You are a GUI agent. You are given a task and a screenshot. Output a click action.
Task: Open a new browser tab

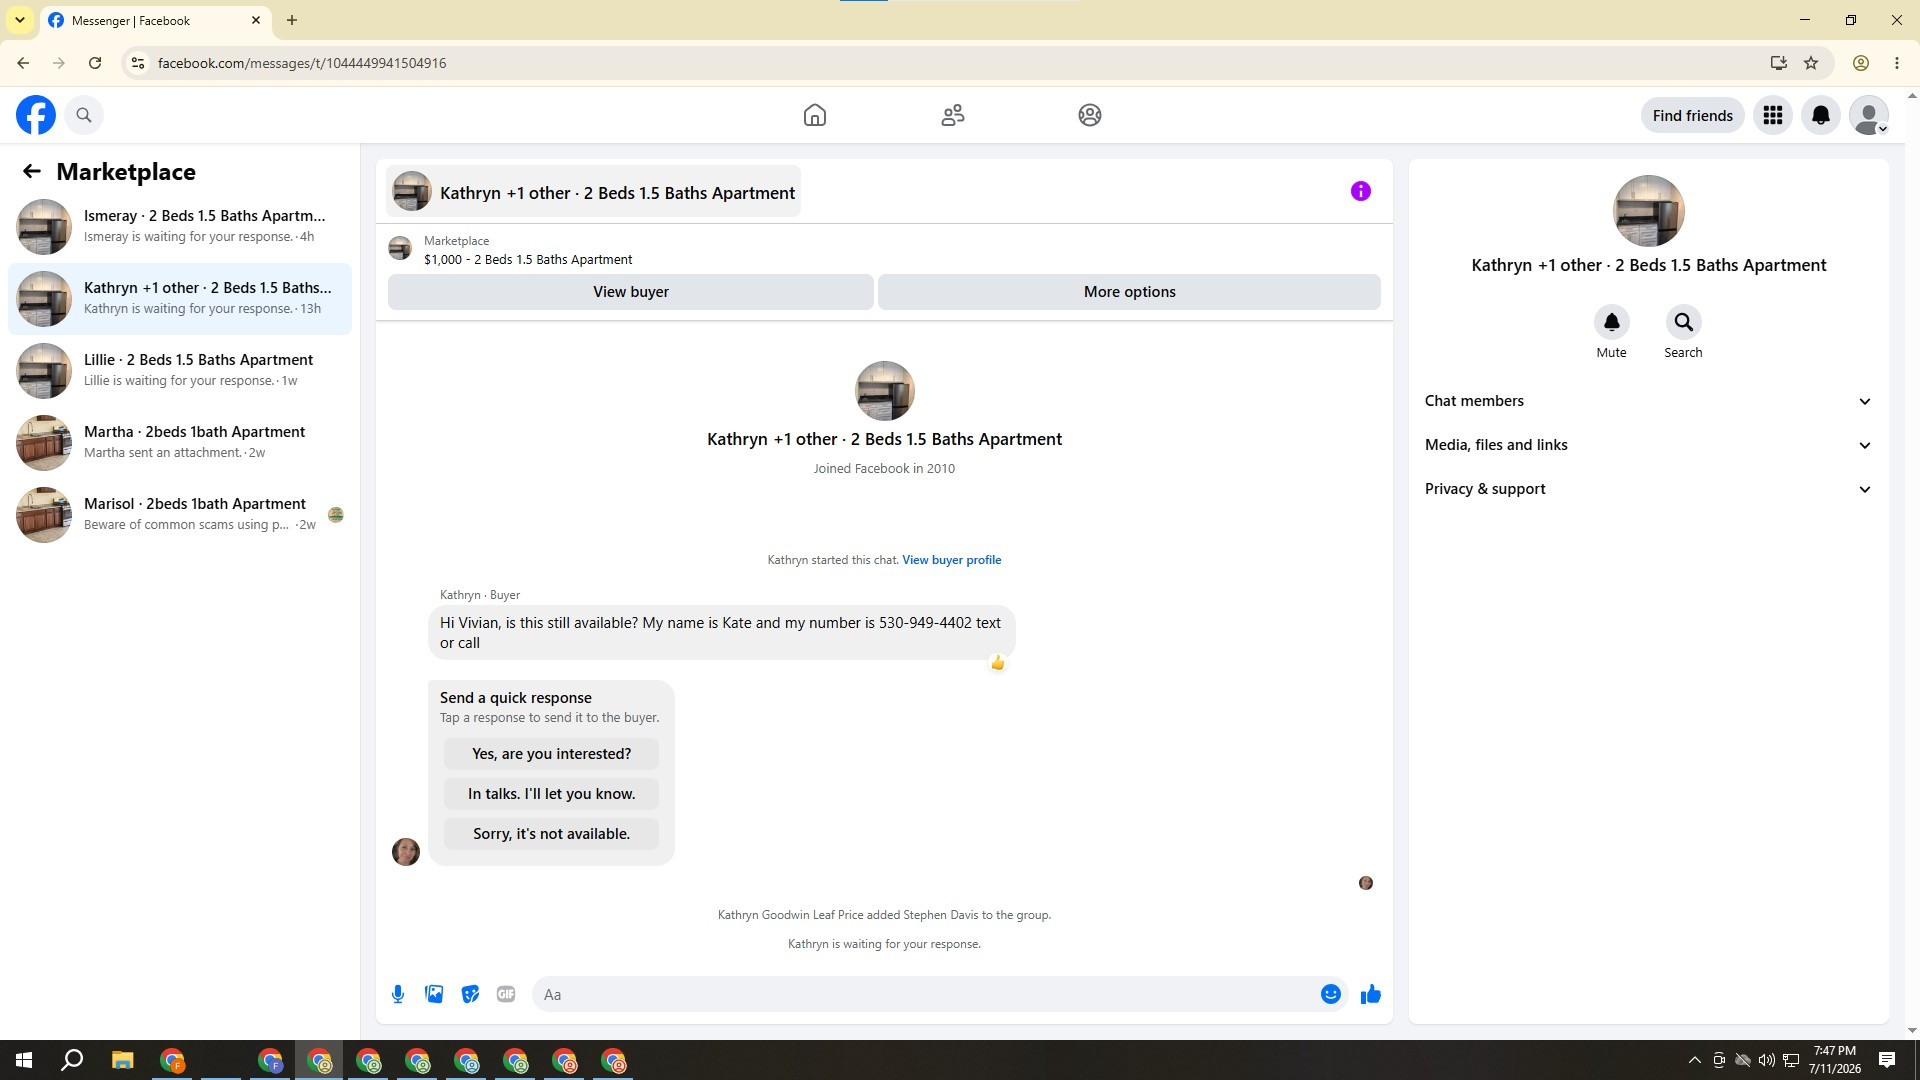click(x=291, y=20)
